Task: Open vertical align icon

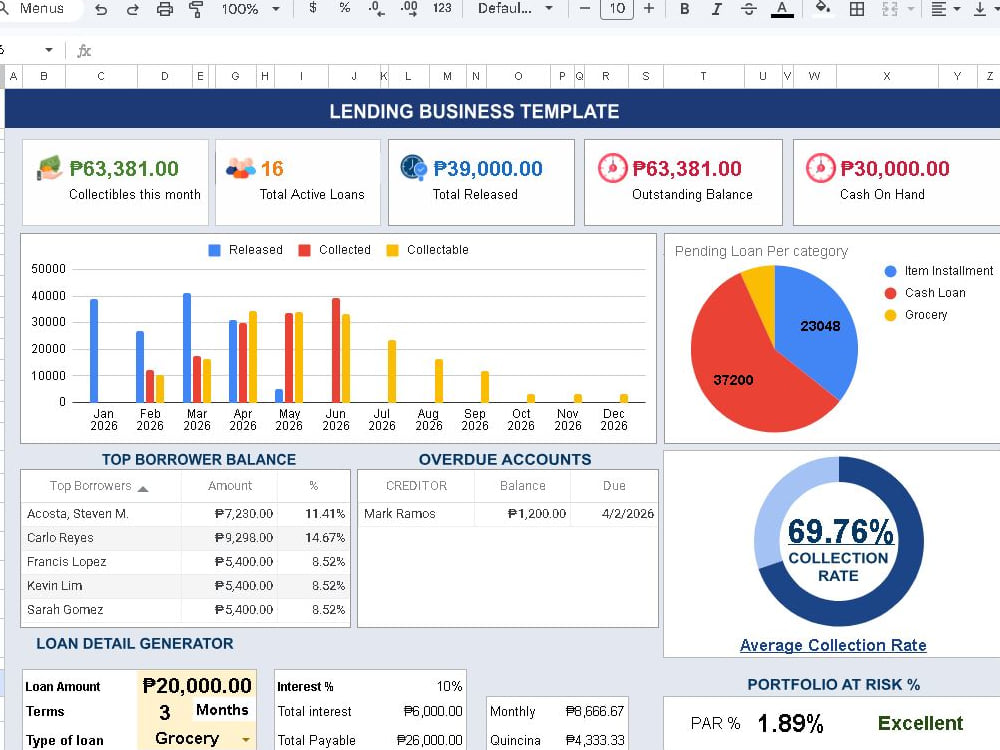Action: coord(980,9)
